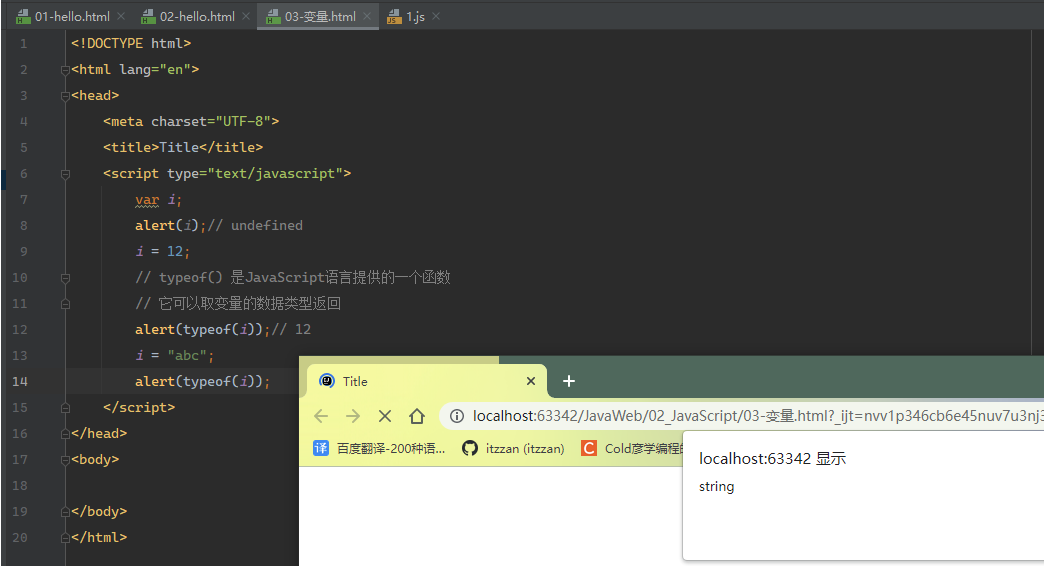1044x567 pixels.
Task: Click the '<title>Title</title>' line
Action: (183, 148)
